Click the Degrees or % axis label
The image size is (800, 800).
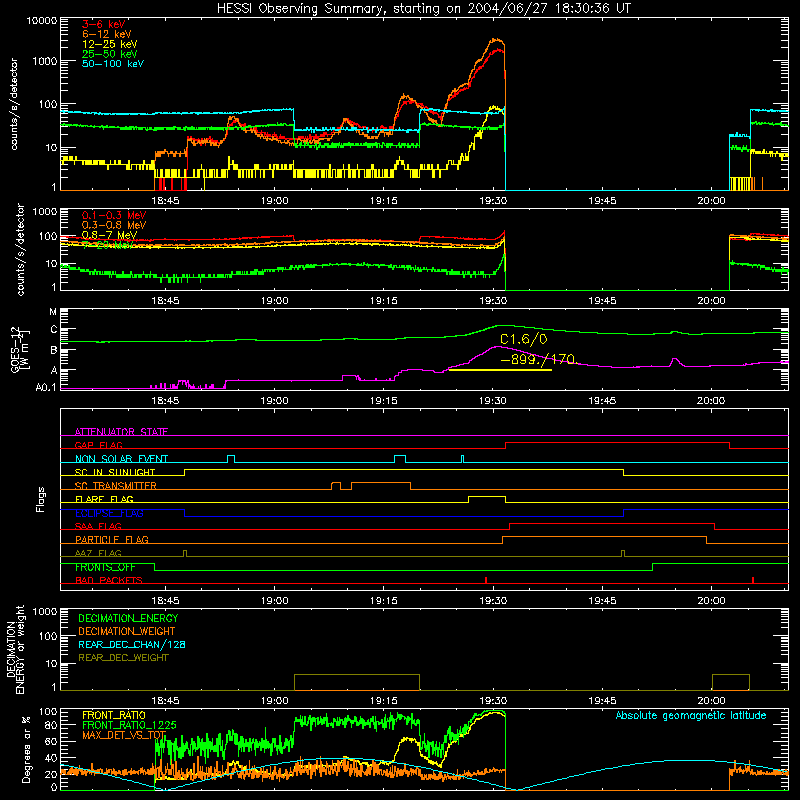[26, 749]
